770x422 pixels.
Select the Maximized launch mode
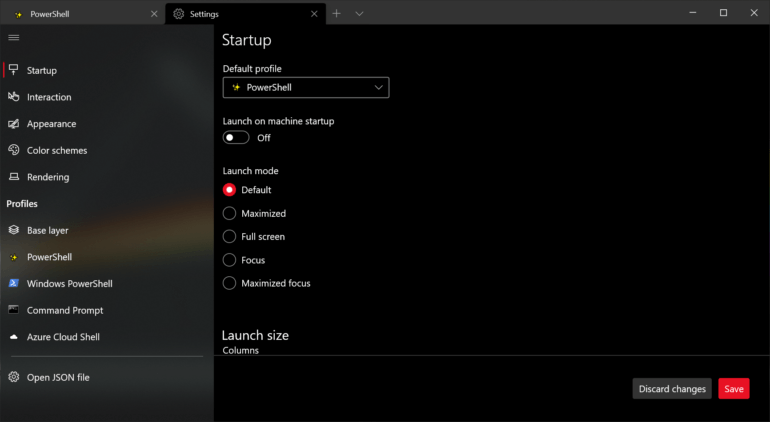tap(229, 213)
